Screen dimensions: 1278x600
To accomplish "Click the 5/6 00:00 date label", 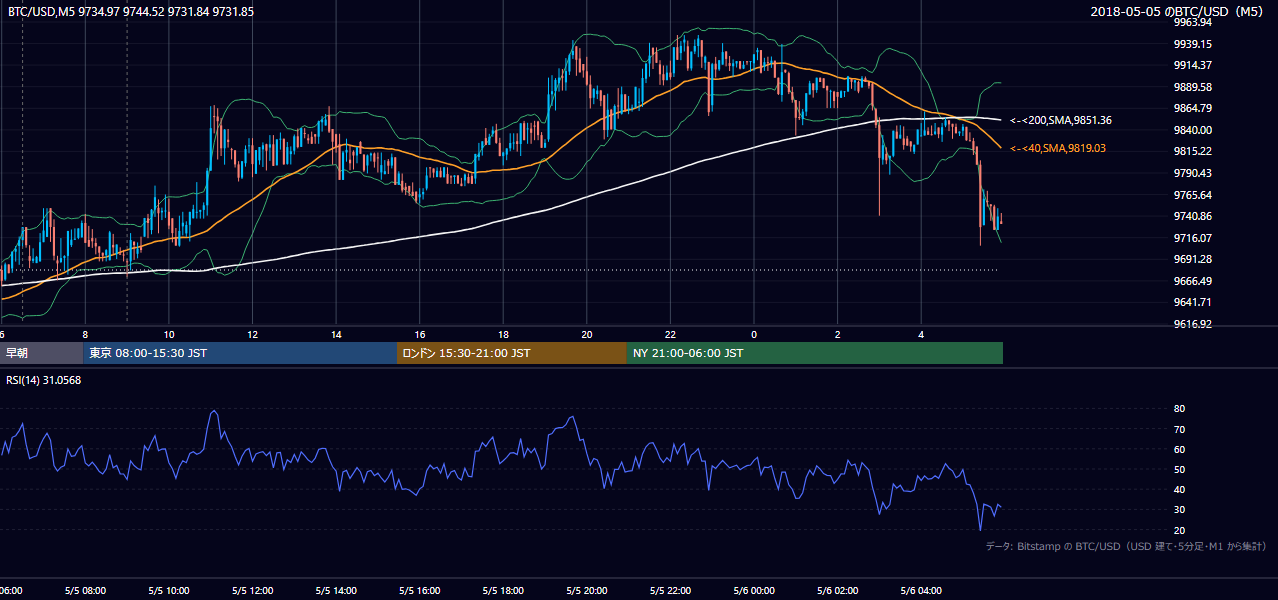I will point(754,591).
